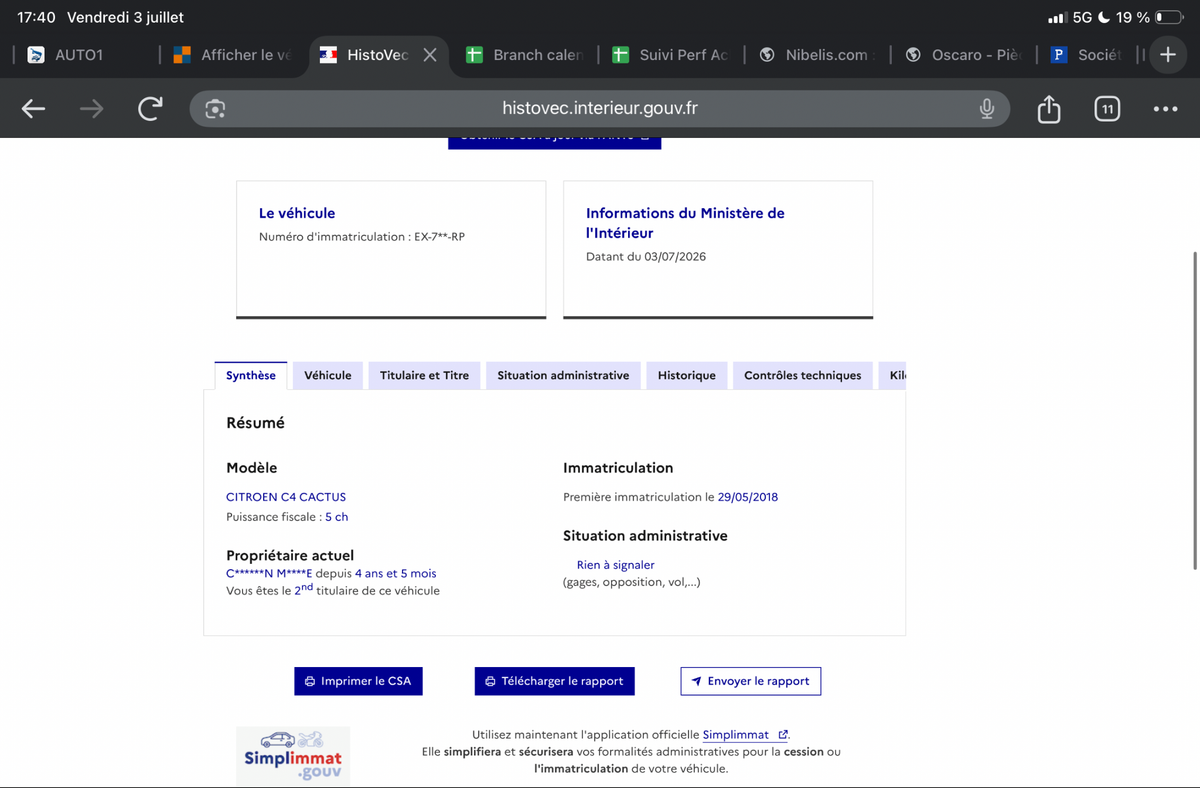Open the Situation administrative tab
This screenshot has height=788, width=1200.
[x=563, y=375]
